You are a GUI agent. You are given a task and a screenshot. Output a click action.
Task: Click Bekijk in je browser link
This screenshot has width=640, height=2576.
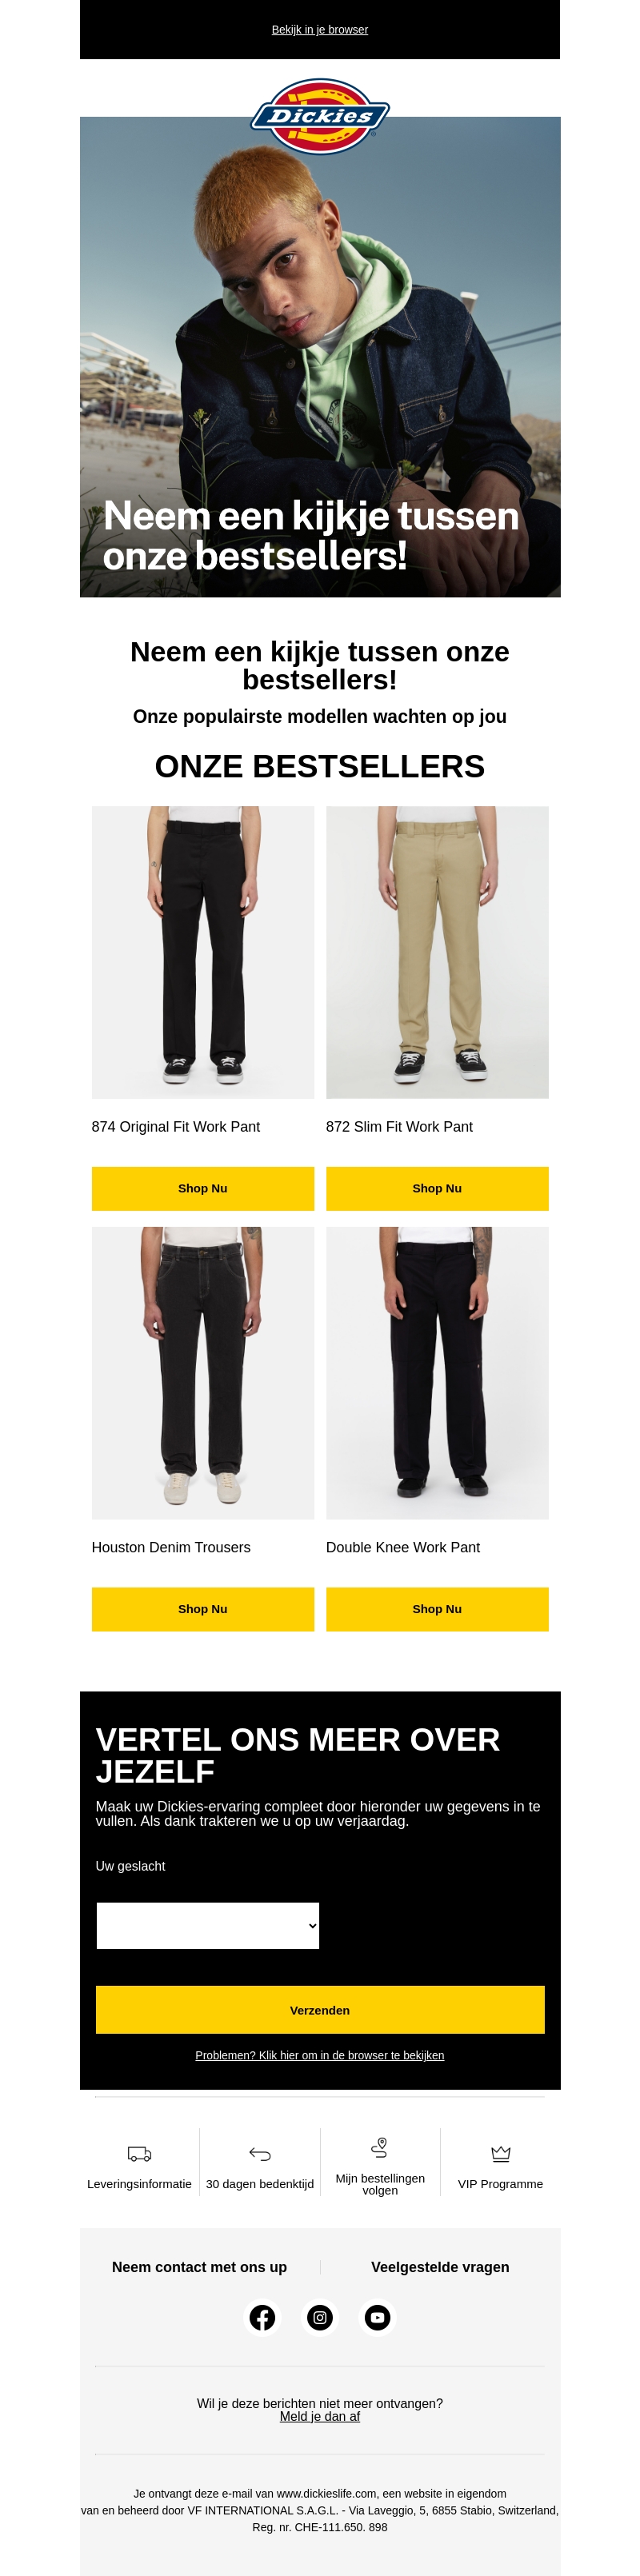[320, 30]
